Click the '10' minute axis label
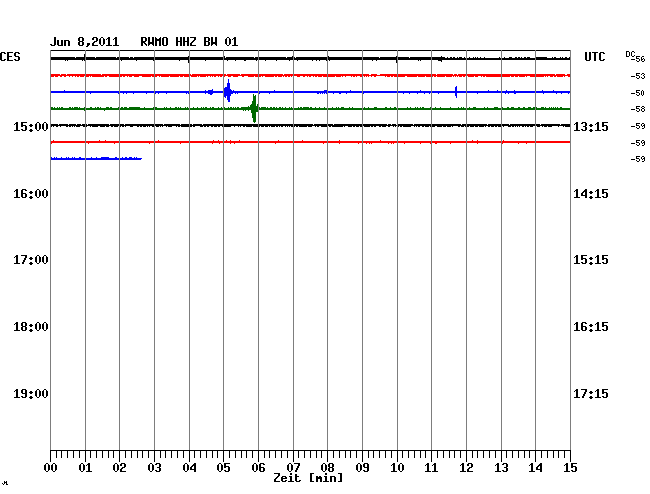 pyautogui.click(x=397, y=468)
